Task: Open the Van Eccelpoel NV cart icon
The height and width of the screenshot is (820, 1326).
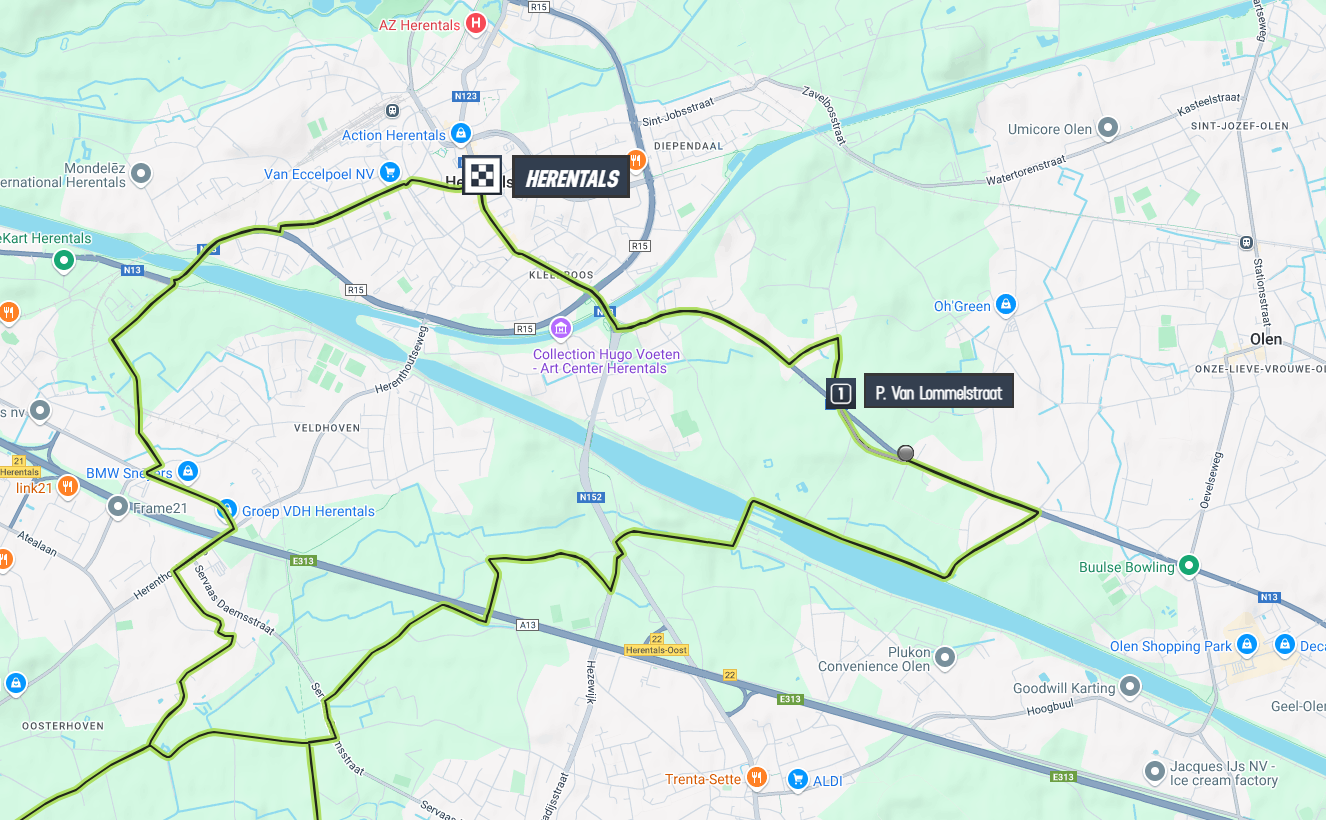Action: (x=389, y=173)
